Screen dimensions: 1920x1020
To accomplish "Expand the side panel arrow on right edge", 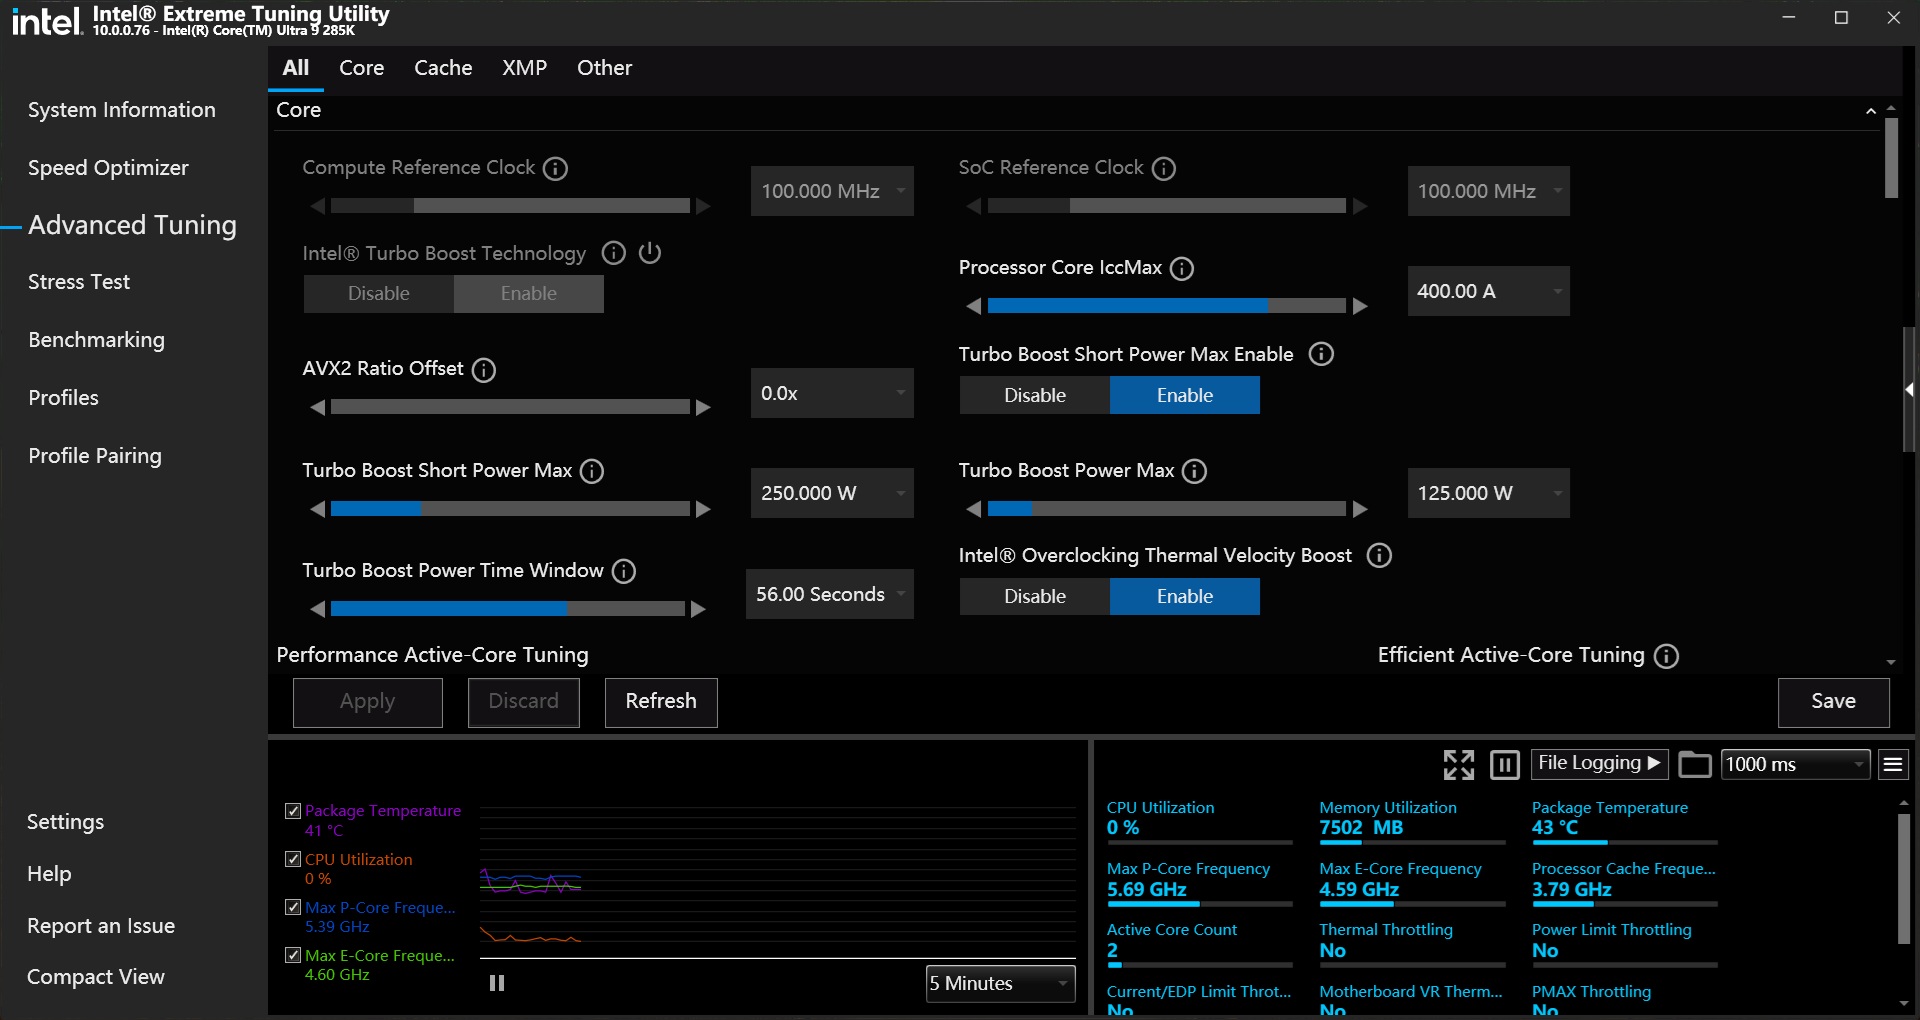I will point(1910,390).
